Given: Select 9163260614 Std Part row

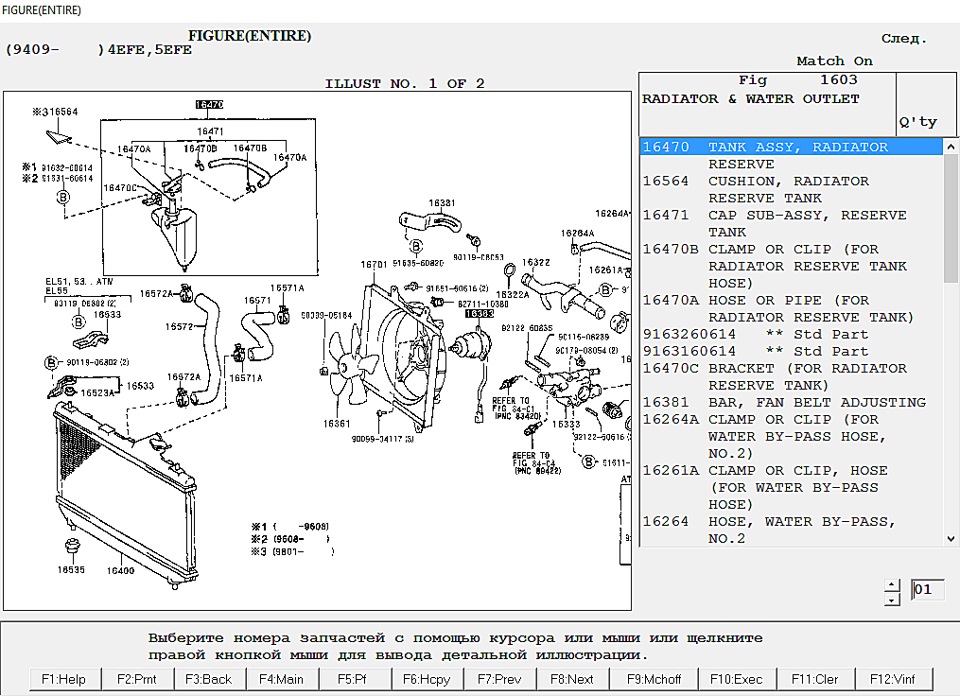Looking at the screenshot, I should 791,334.
